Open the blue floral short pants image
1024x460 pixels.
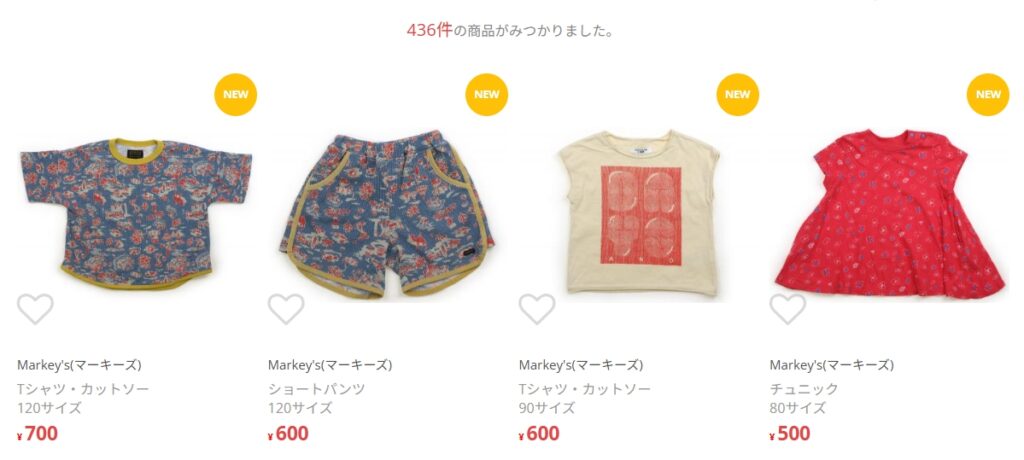pos(387,214)
